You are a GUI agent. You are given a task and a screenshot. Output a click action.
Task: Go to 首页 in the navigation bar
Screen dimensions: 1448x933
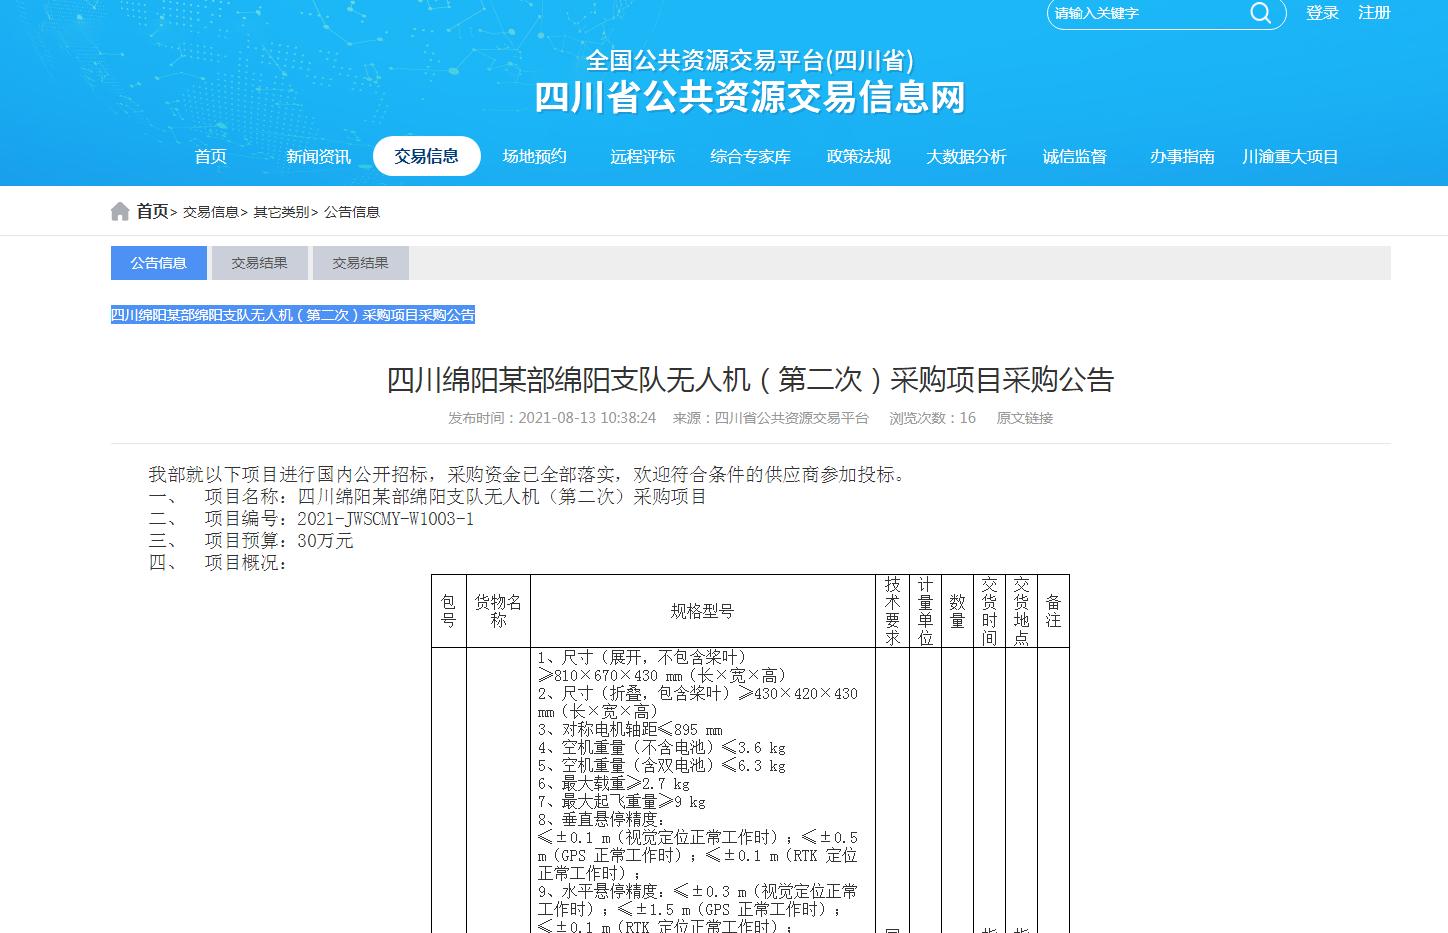(210, 157)
